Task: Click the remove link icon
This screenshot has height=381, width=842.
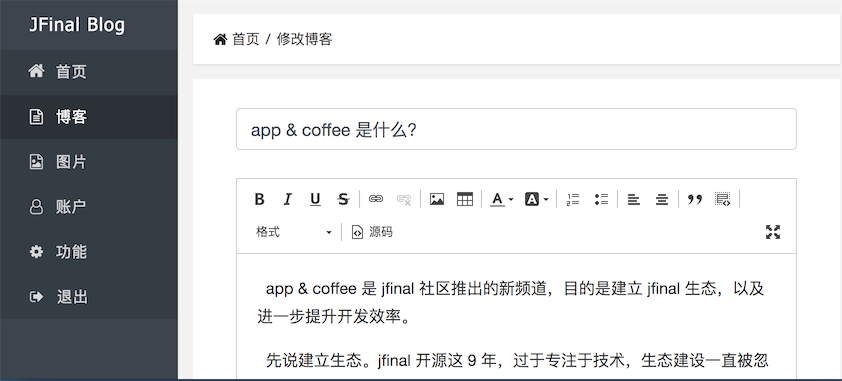Action: pos(404,200)
